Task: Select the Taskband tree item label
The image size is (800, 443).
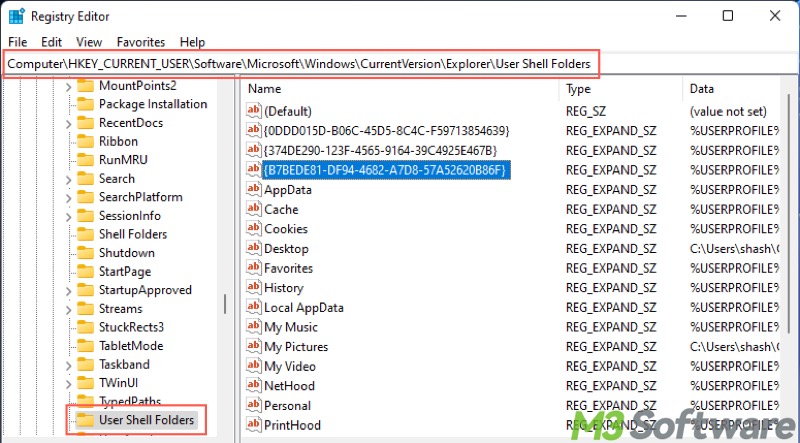Action: click(x=124, y=364)
